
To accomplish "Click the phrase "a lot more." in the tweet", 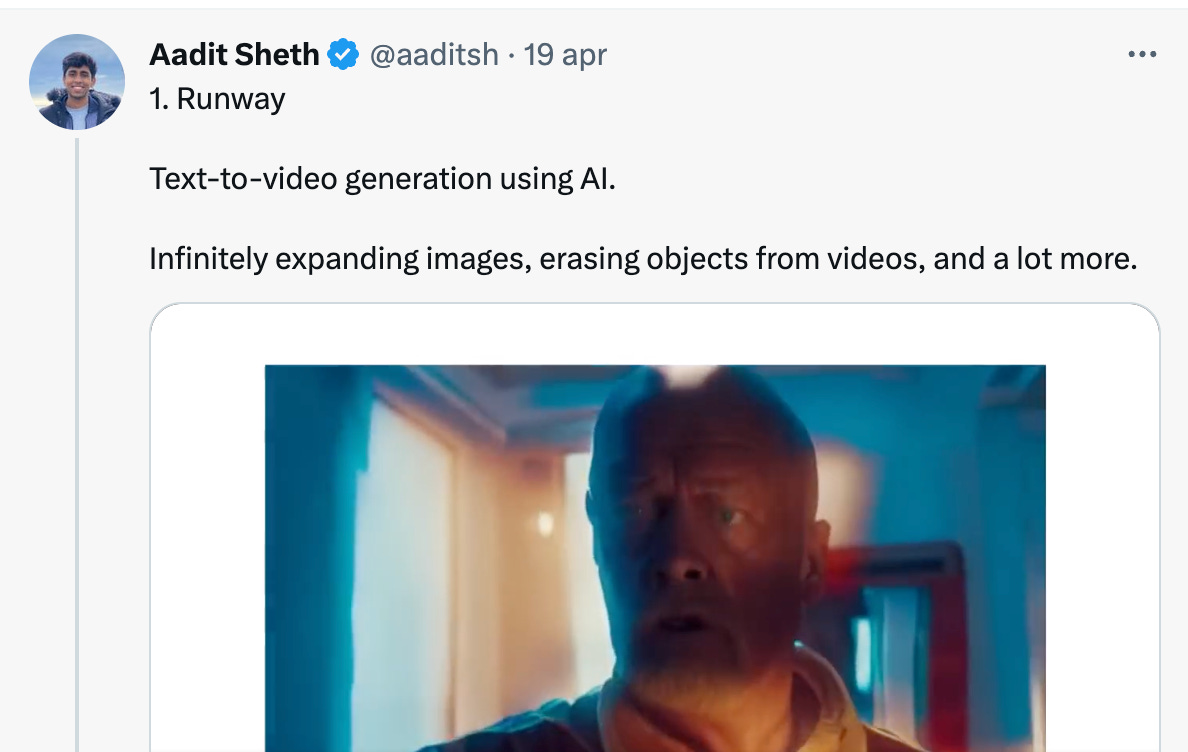I will [1065, 259].
